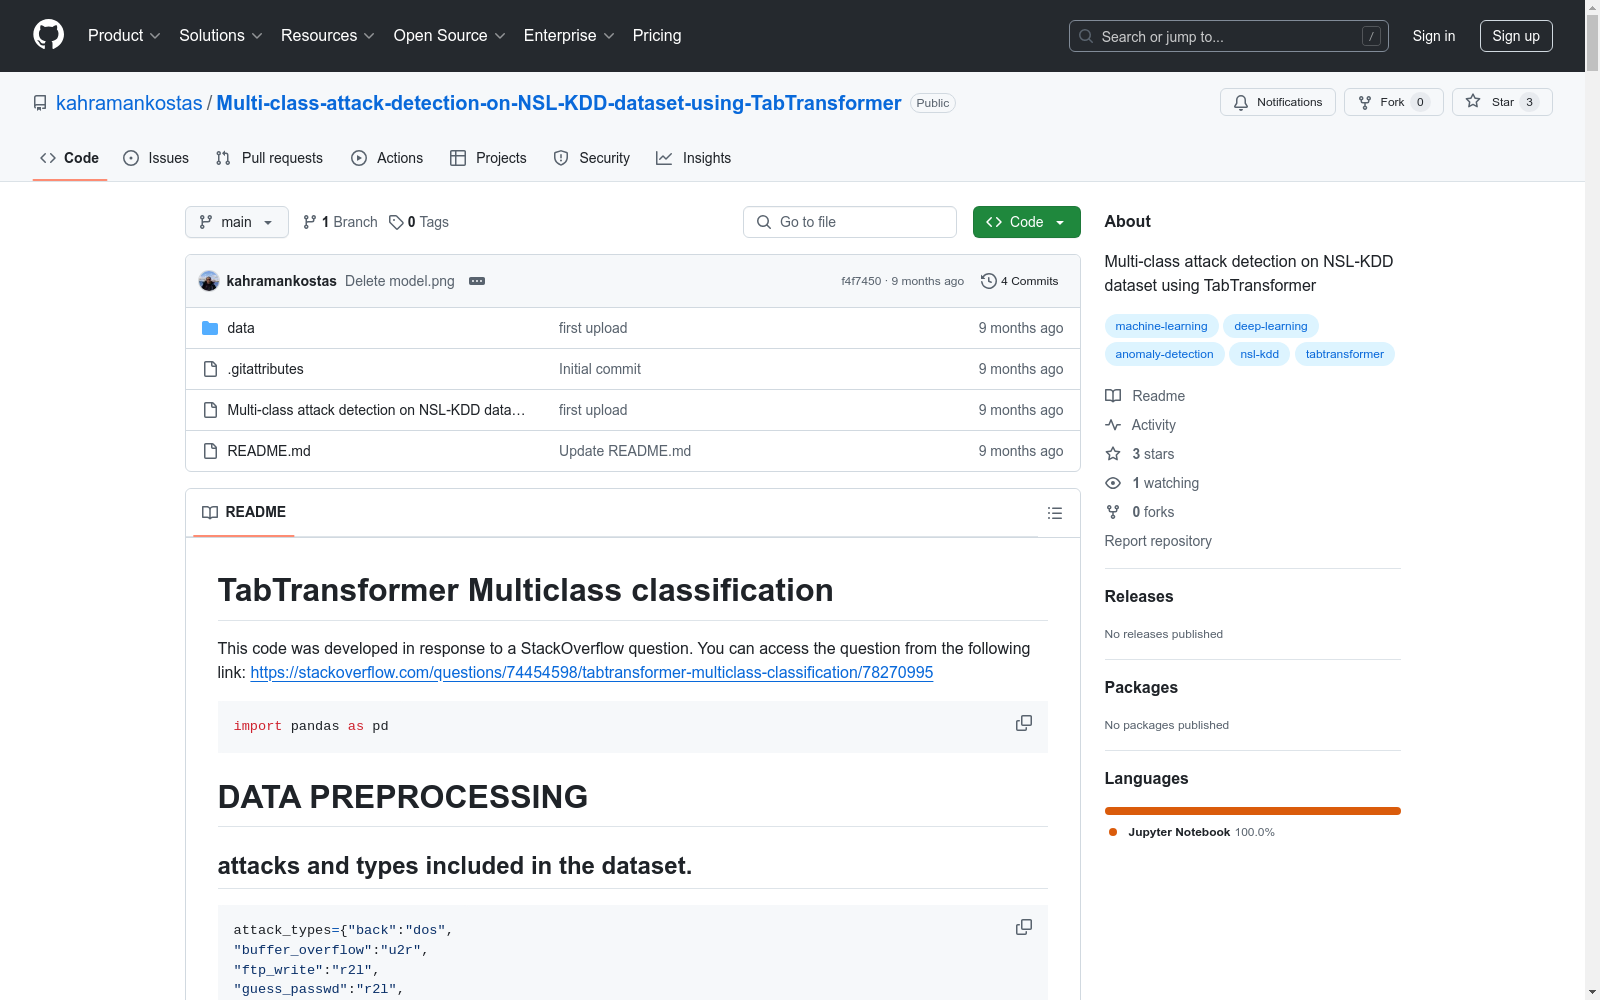Focus the Search or jump to field
Viewport: 1600px width, 1000px height.
pos(1229,36)
